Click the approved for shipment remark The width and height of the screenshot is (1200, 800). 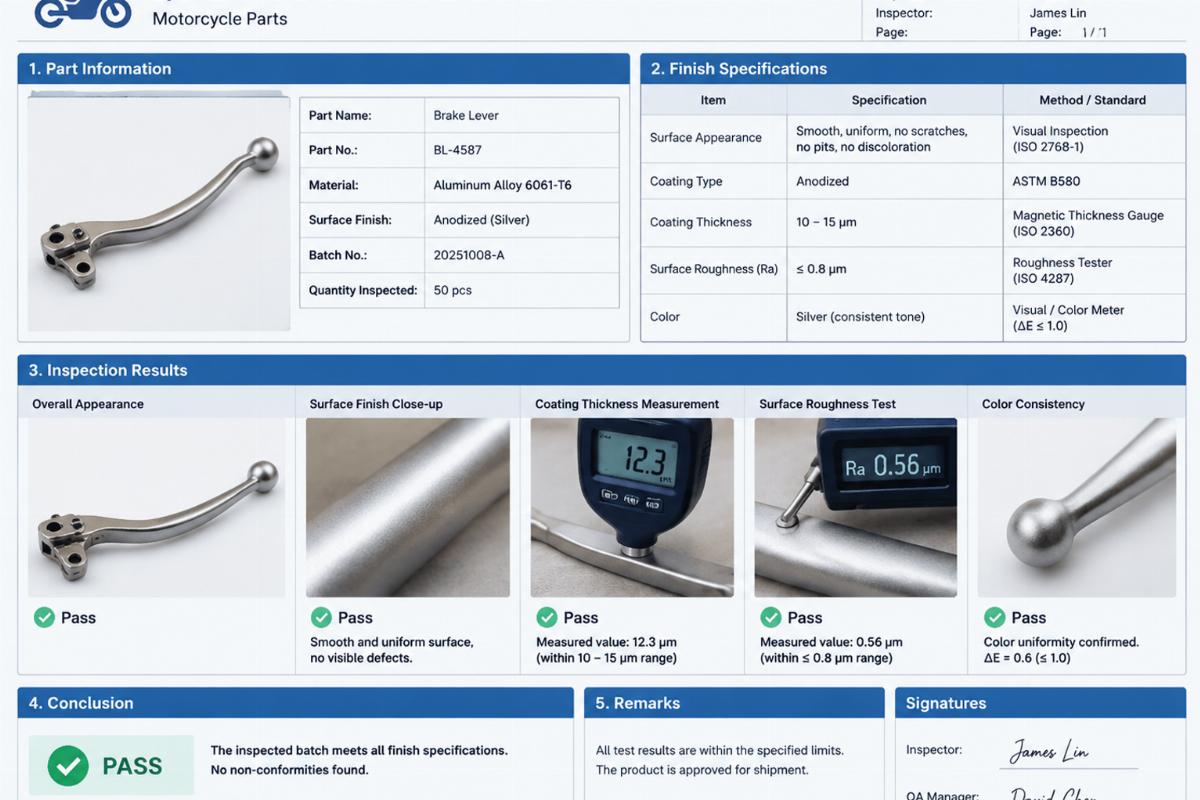[x=702, y=770]
